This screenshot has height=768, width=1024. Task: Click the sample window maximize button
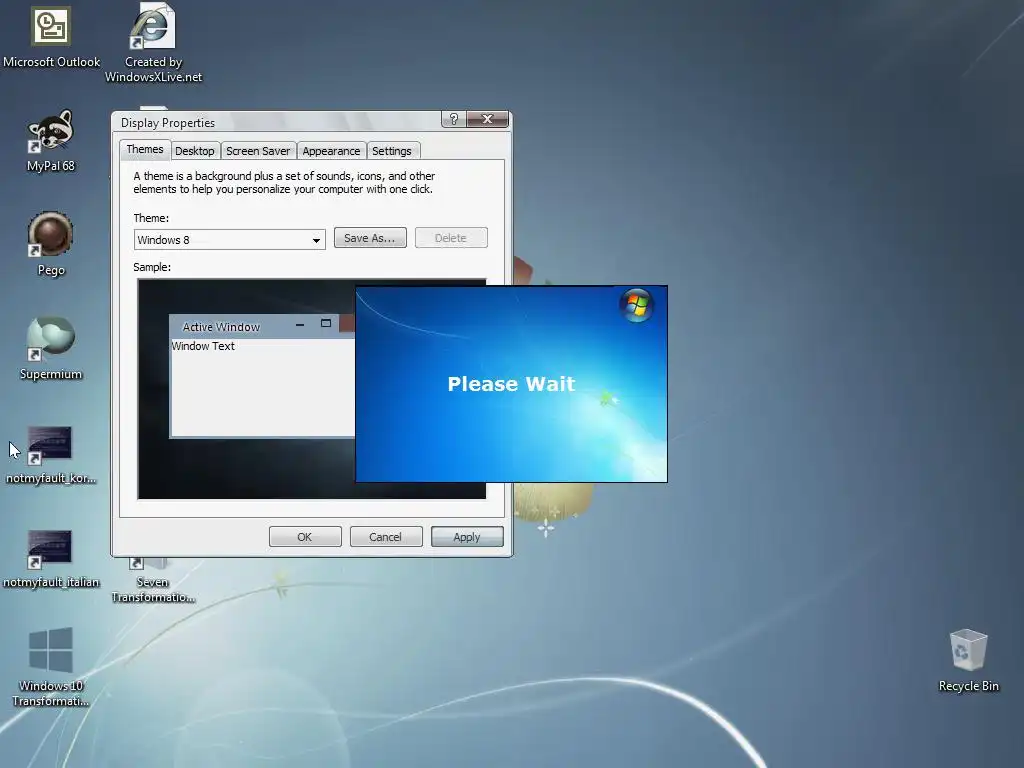326,324
